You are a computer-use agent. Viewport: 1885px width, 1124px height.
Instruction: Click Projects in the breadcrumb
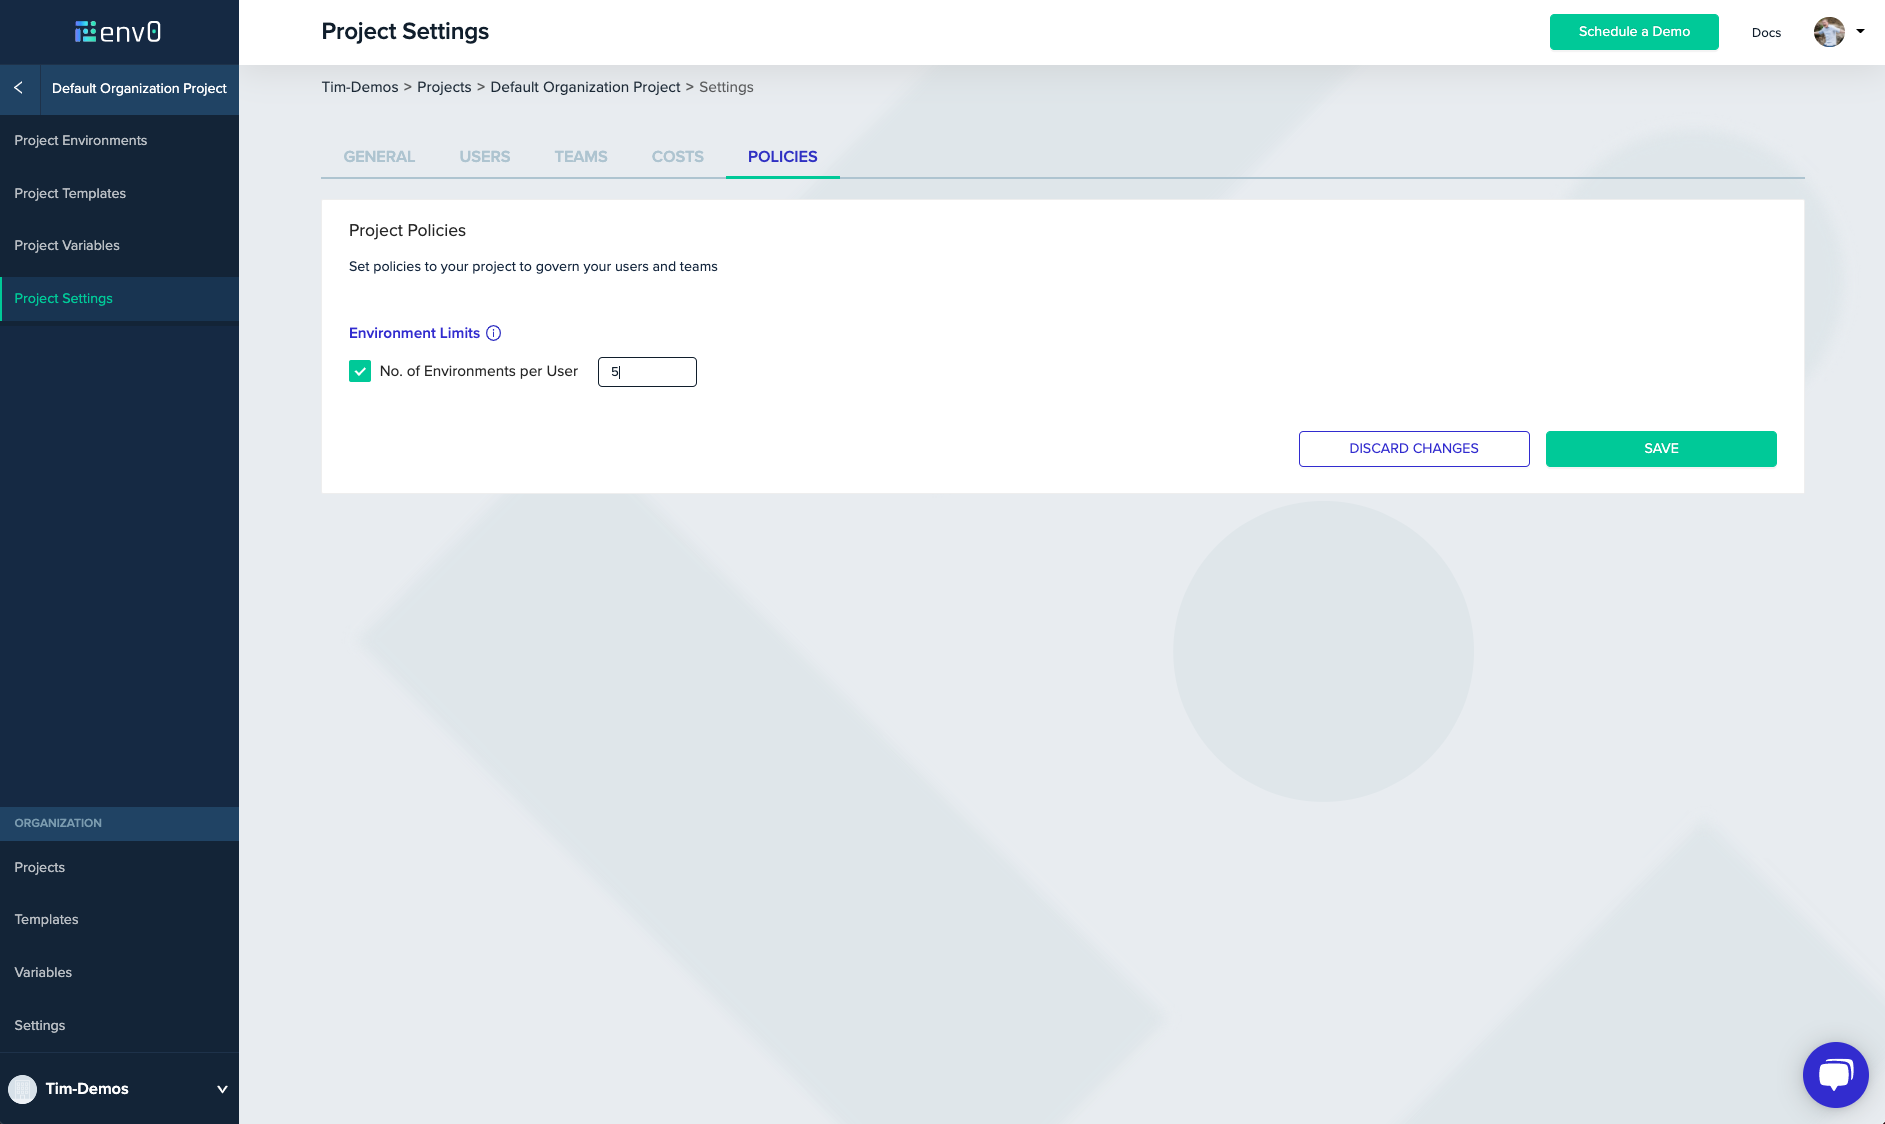pyautogui.click(x=444, y=87)
